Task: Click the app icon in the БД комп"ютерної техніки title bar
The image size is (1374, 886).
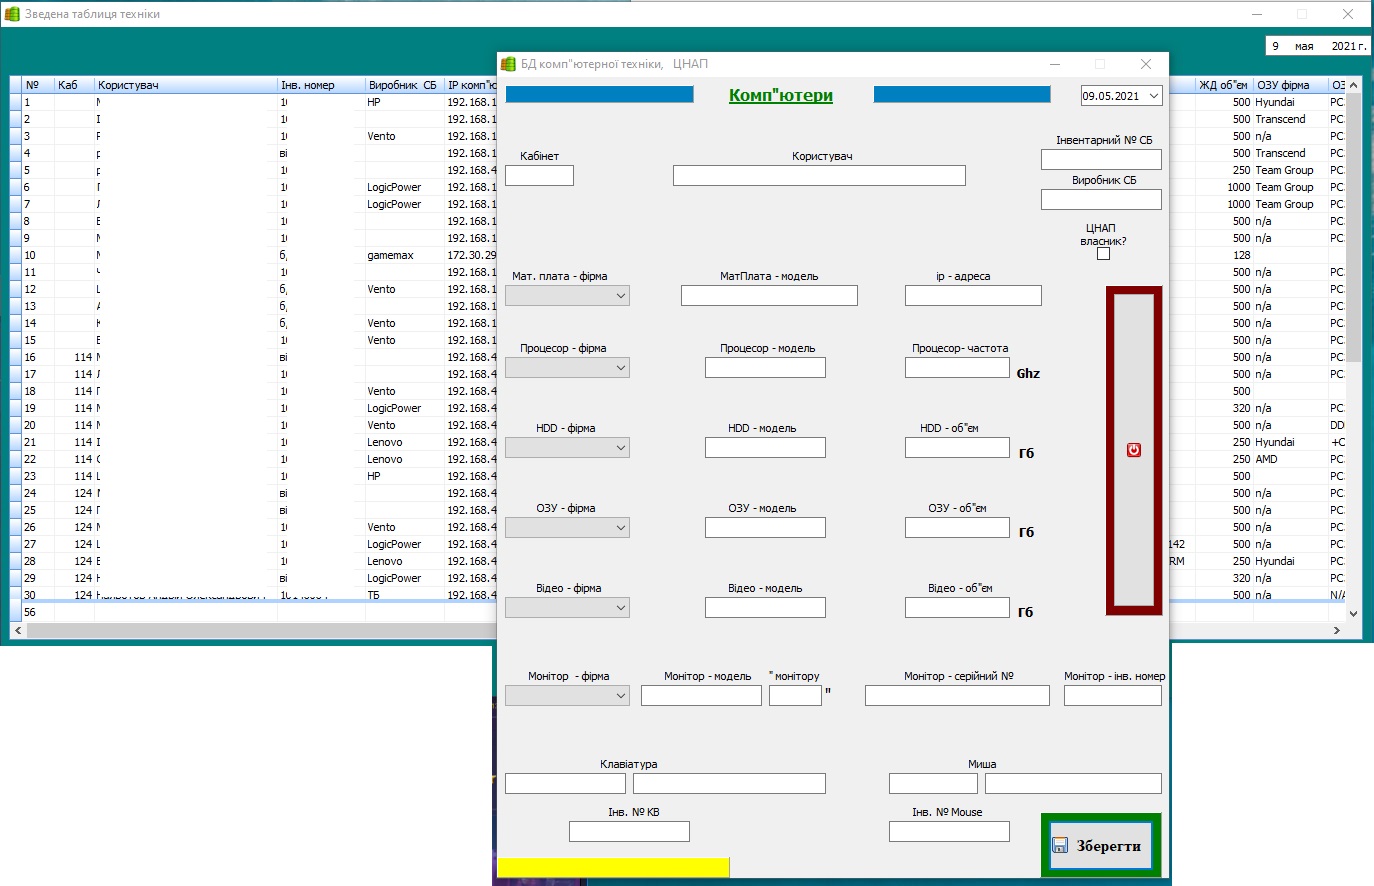Action: [x=508, y=64]
